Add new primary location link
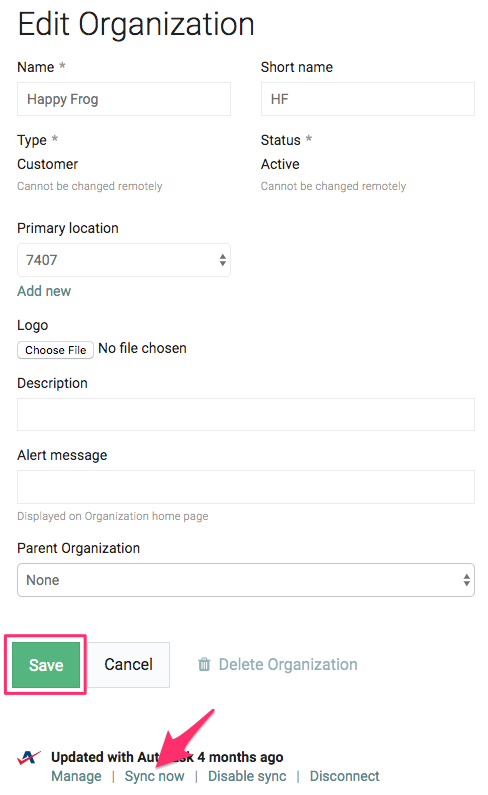This screenshot has width=488, height=795. point(44,291)
